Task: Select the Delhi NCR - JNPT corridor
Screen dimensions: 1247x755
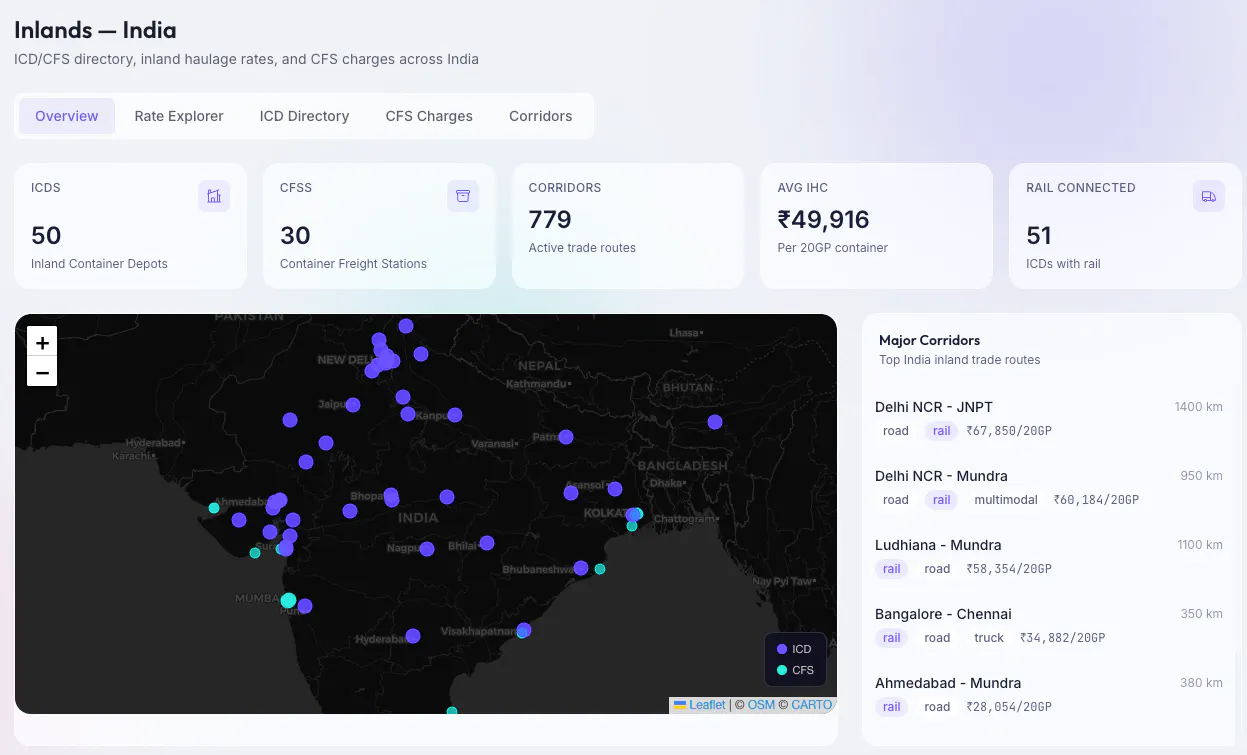Action: coord(1049,419)
